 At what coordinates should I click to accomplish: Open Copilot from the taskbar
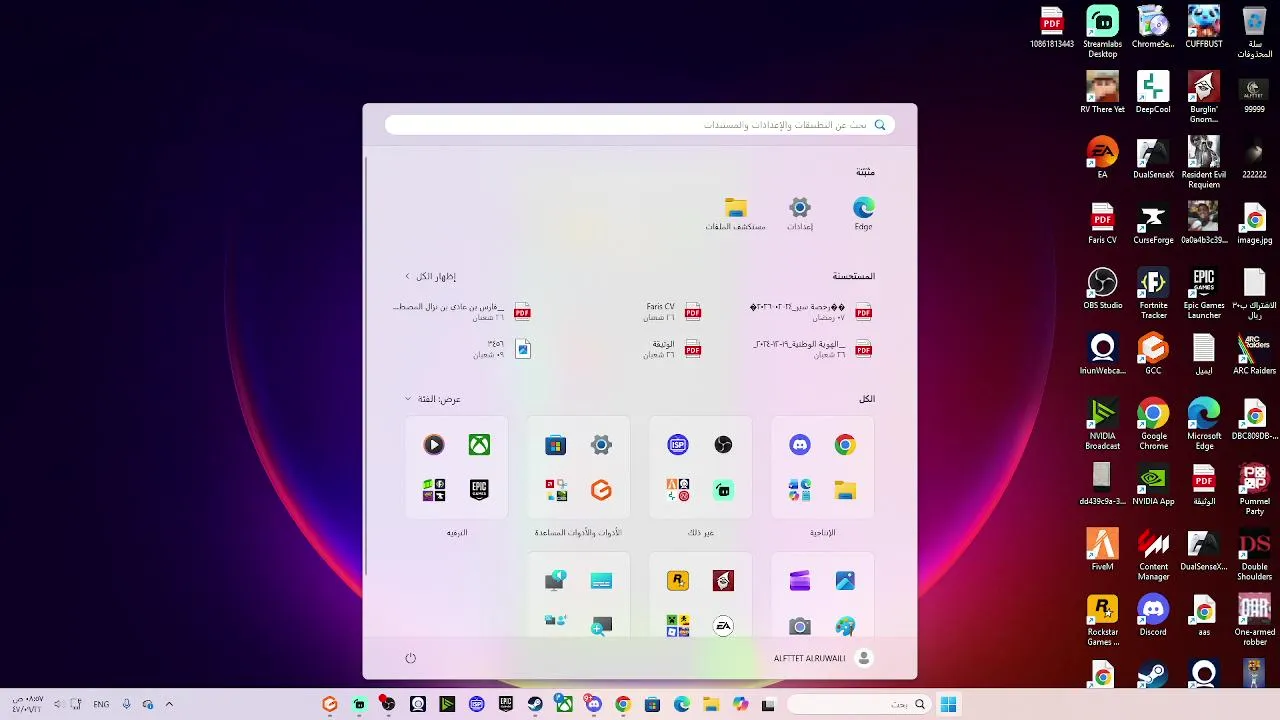[x=740, y=705]
